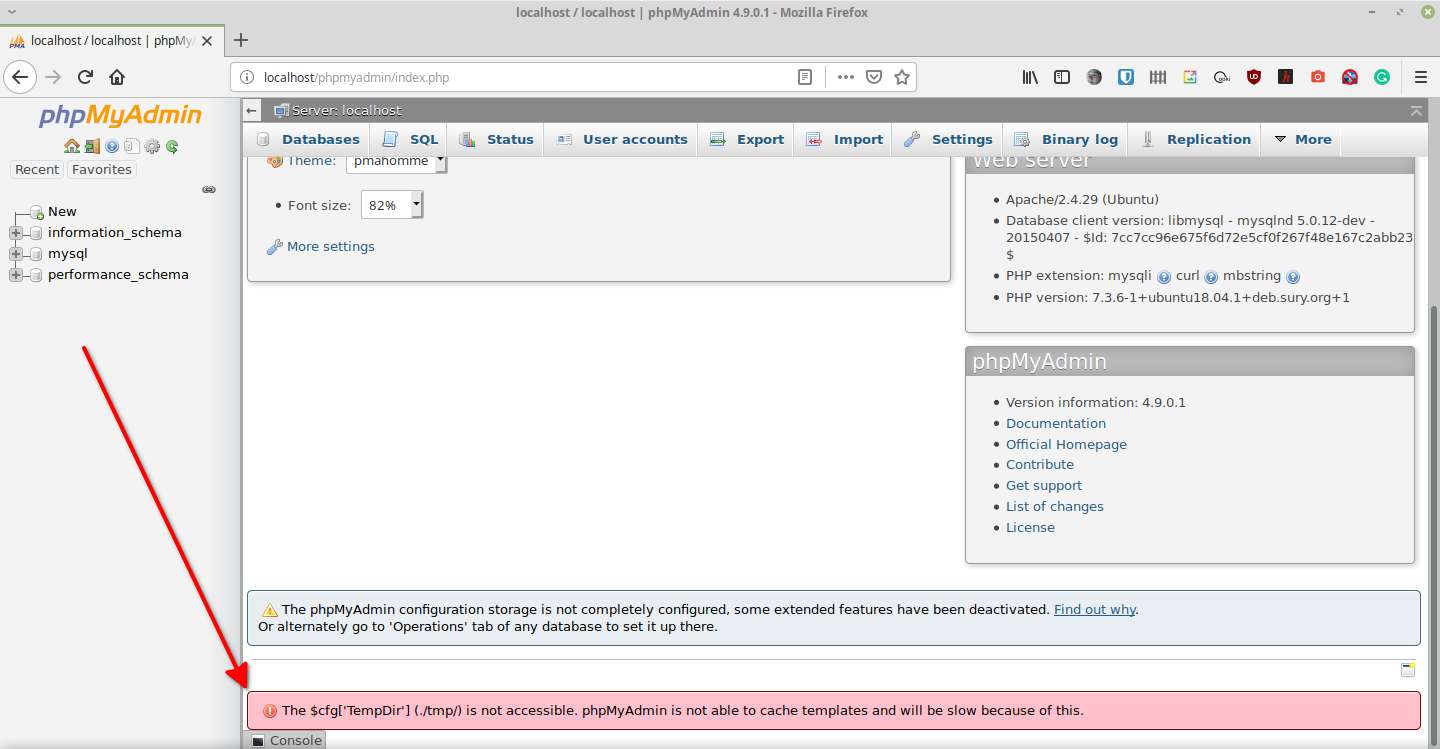Open the User accounts tab
Viewport: 1440px width, 749px height.
622,140
